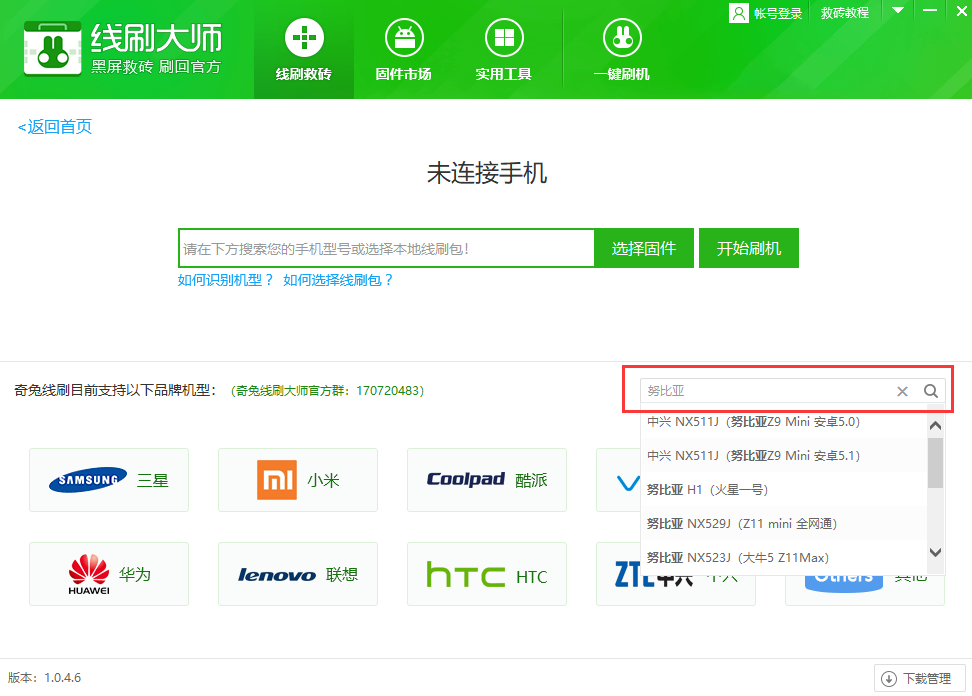
Task: Open the title bar dropdown menu arrow
Action: (x=898, y=11)
